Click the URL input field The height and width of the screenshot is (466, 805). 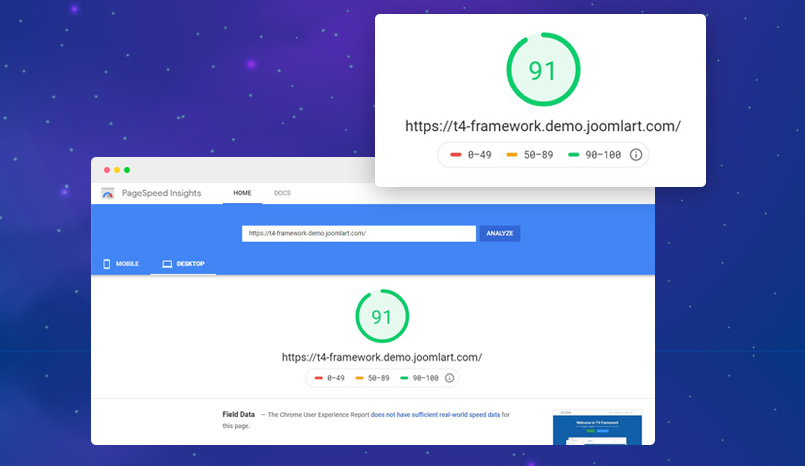(x=359, y=234)
